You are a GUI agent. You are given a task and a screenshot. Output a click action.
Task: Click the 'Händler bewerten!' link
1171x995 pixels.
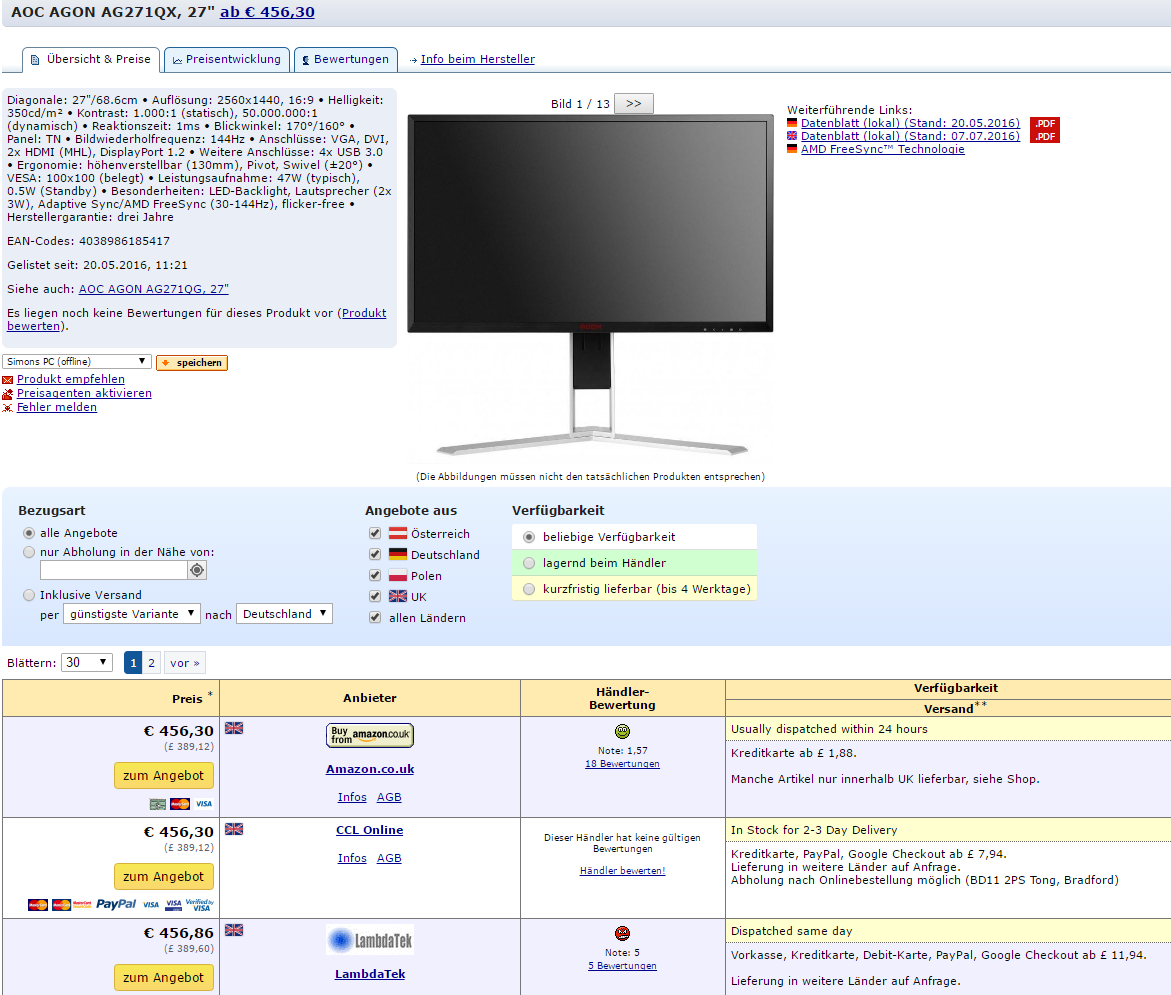[x=622, y=871]
